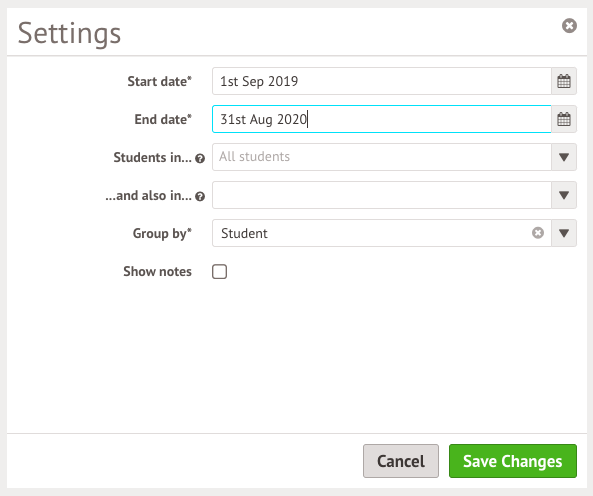This screenshot has height=496, width=593.
Task: Click the End date label
Action: [163, 119]
